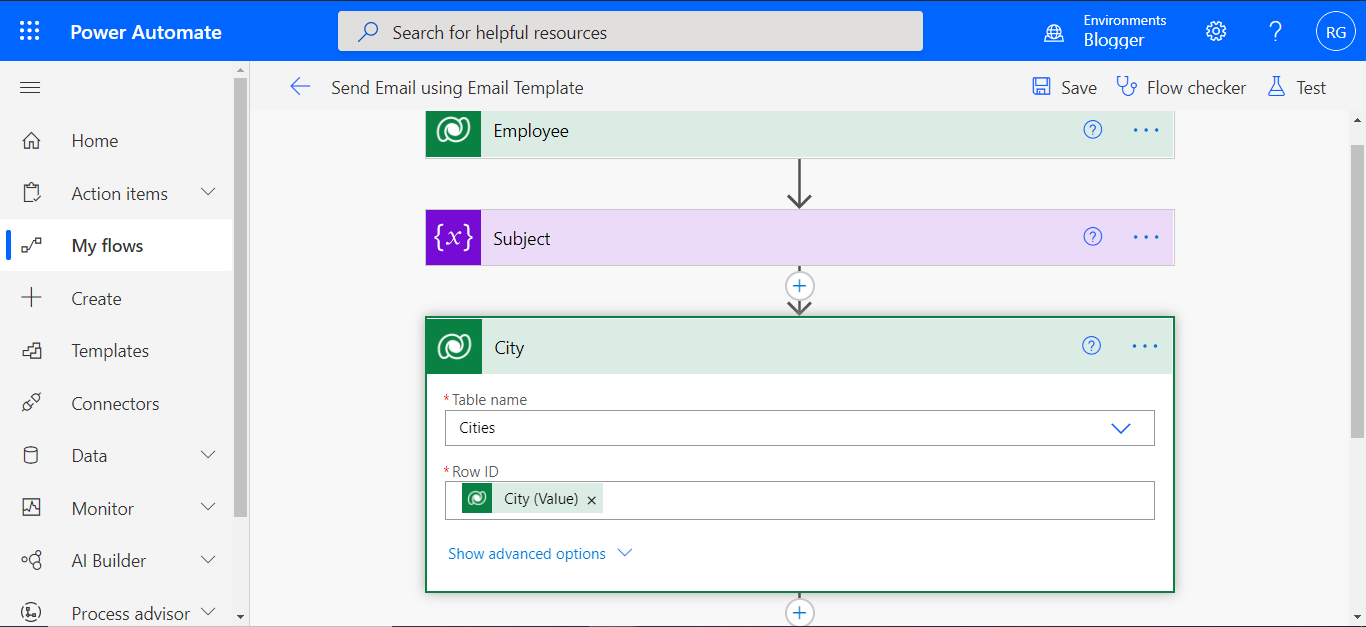Collapse the sidebar with the hamburger icon
The image size is (1366, 627).
pyautogui.click(x=29, y=87)
